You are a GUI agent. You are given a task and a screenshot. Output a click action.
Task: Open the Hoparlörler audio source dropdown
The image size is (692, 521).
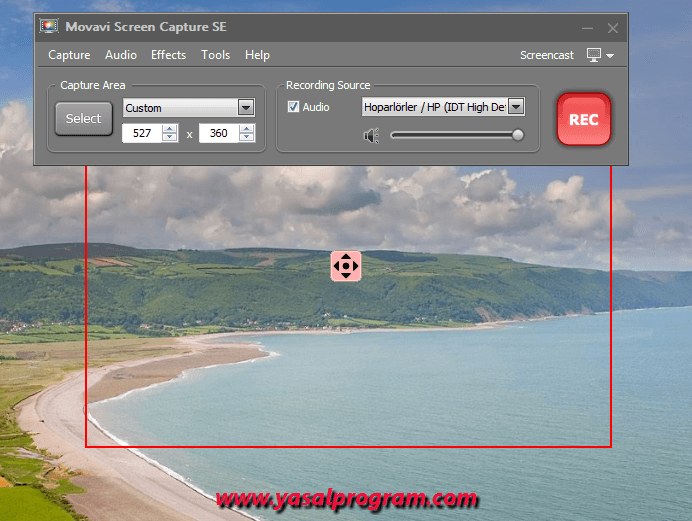(516, 107)
